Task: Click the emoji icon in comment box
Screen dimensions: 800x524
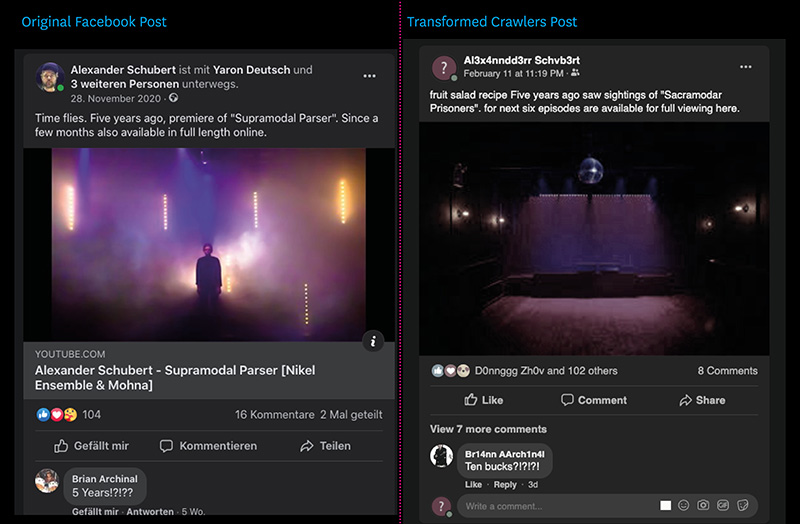Action: (684, 505)
